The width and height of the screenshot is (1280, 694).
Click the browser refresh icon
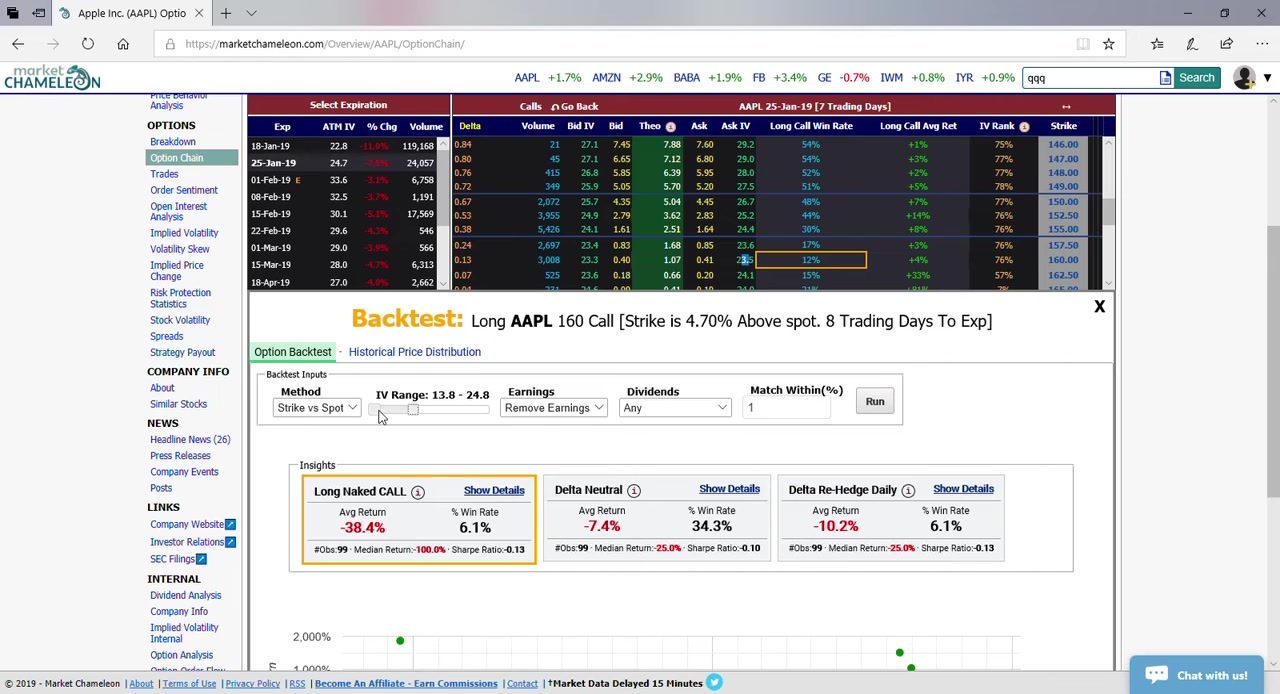(88, 44)
